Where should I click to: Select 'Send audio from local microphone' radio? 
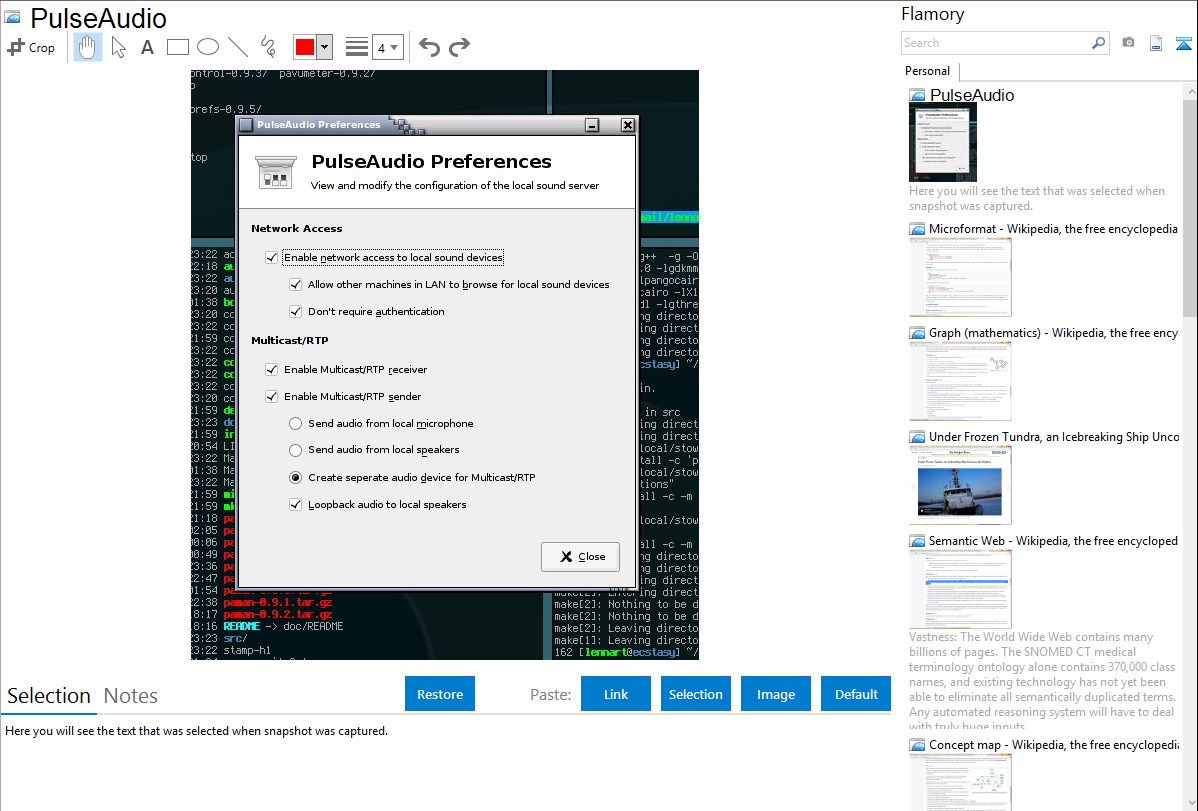[x=296, y=424]
